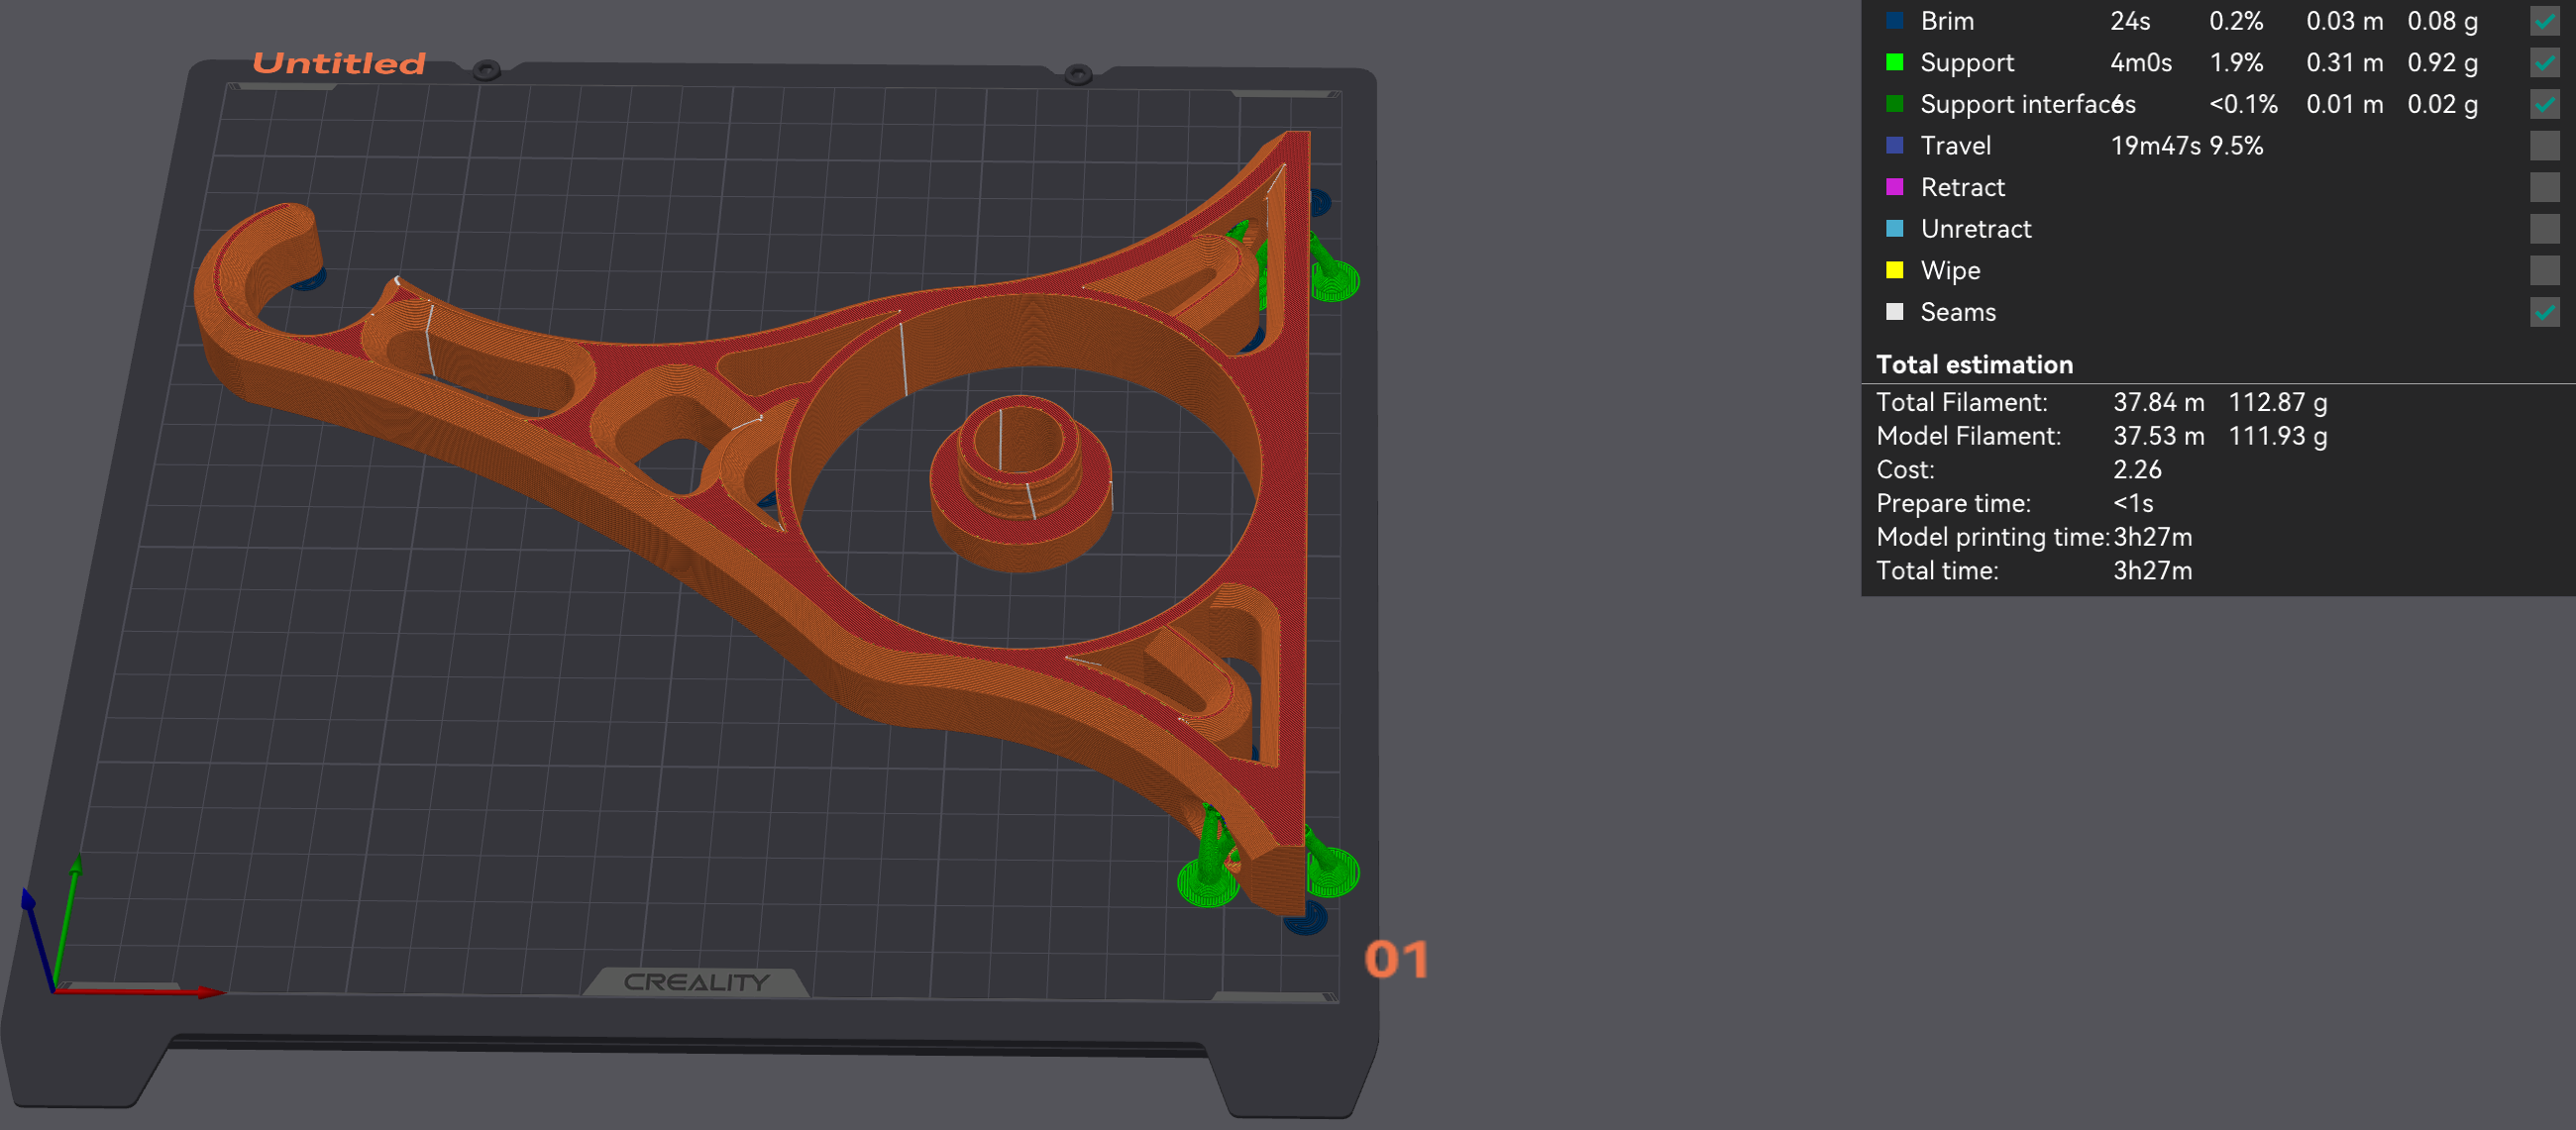The height and width of the screenshot is (1130, 2576).
Task: Click the bright green Support color swatch
Action: 1894,62
